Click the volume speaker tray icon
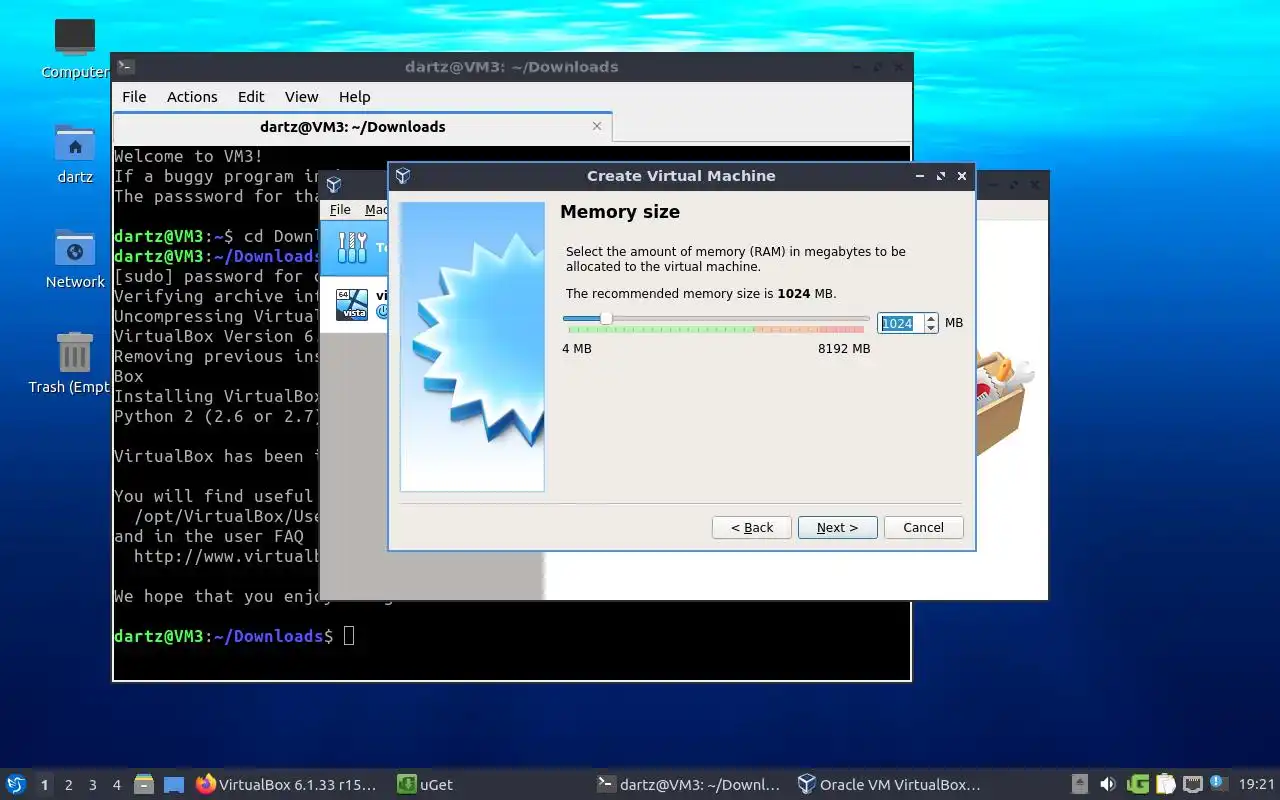1280x800 pixels. coord(1108,785)
